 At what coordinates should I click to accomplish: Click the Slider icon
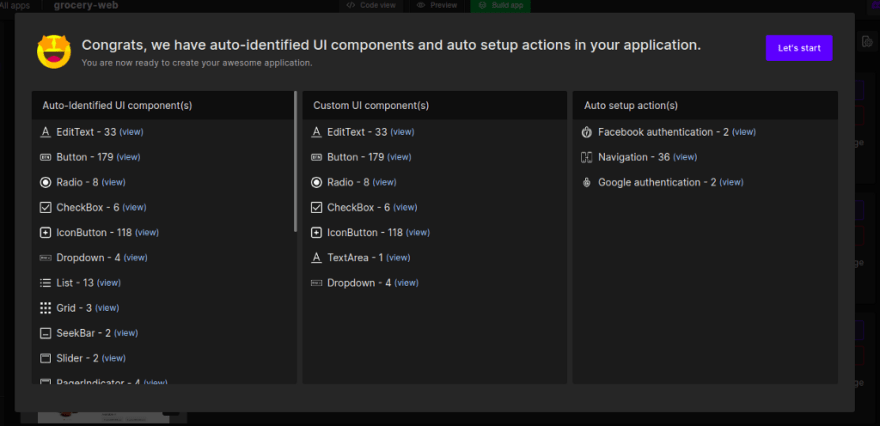click(x=45, y=358)
